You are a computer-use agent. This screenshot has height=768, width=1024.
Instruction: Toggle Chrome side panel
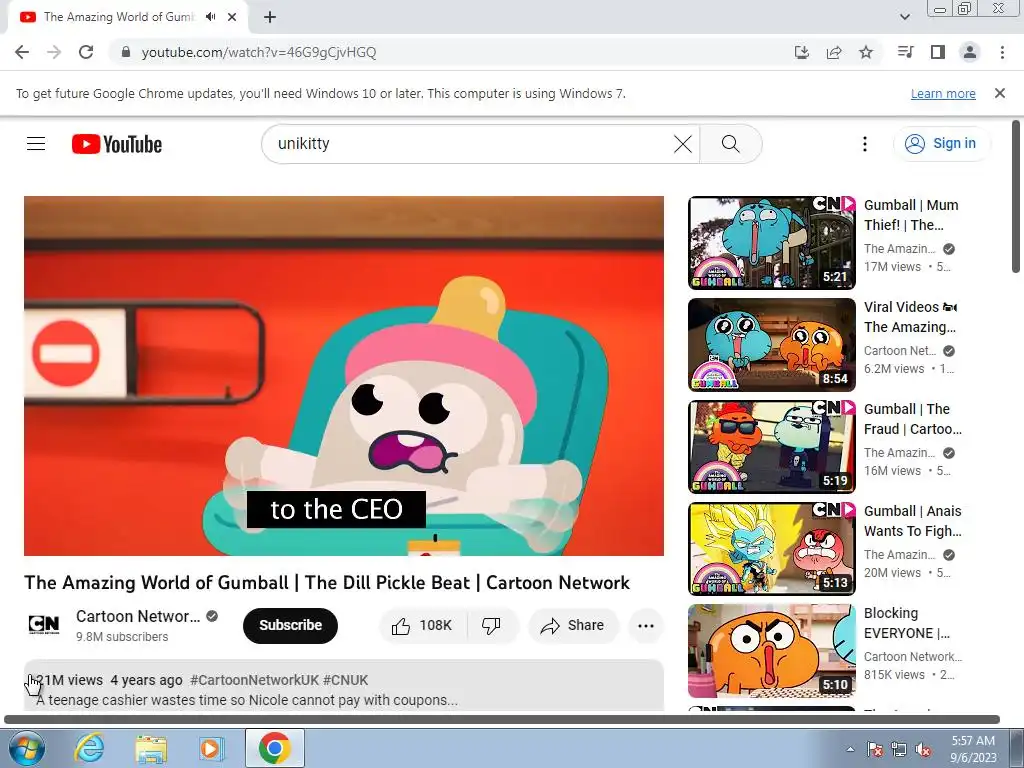click(938, 52)
